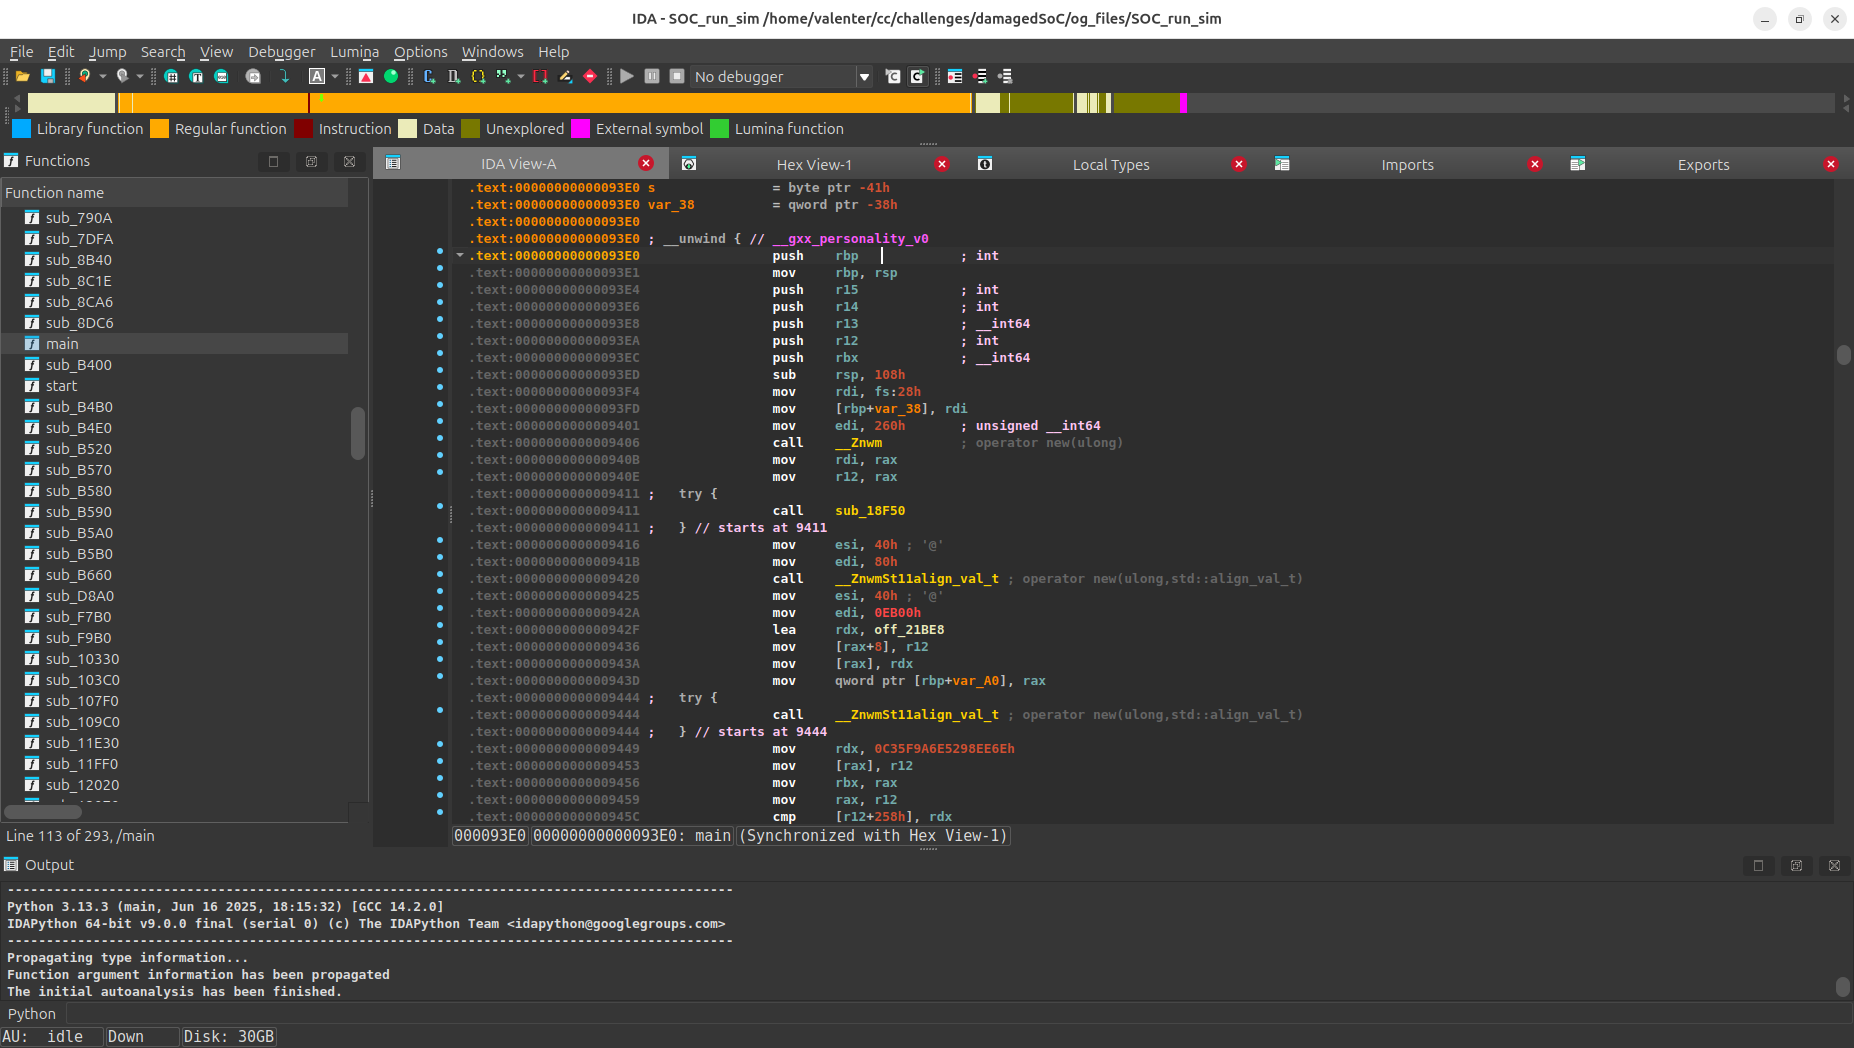Close the IDA View-A tab
Screen dimensions: 1854x1048
pyautogui.click(x=646, y=164)
